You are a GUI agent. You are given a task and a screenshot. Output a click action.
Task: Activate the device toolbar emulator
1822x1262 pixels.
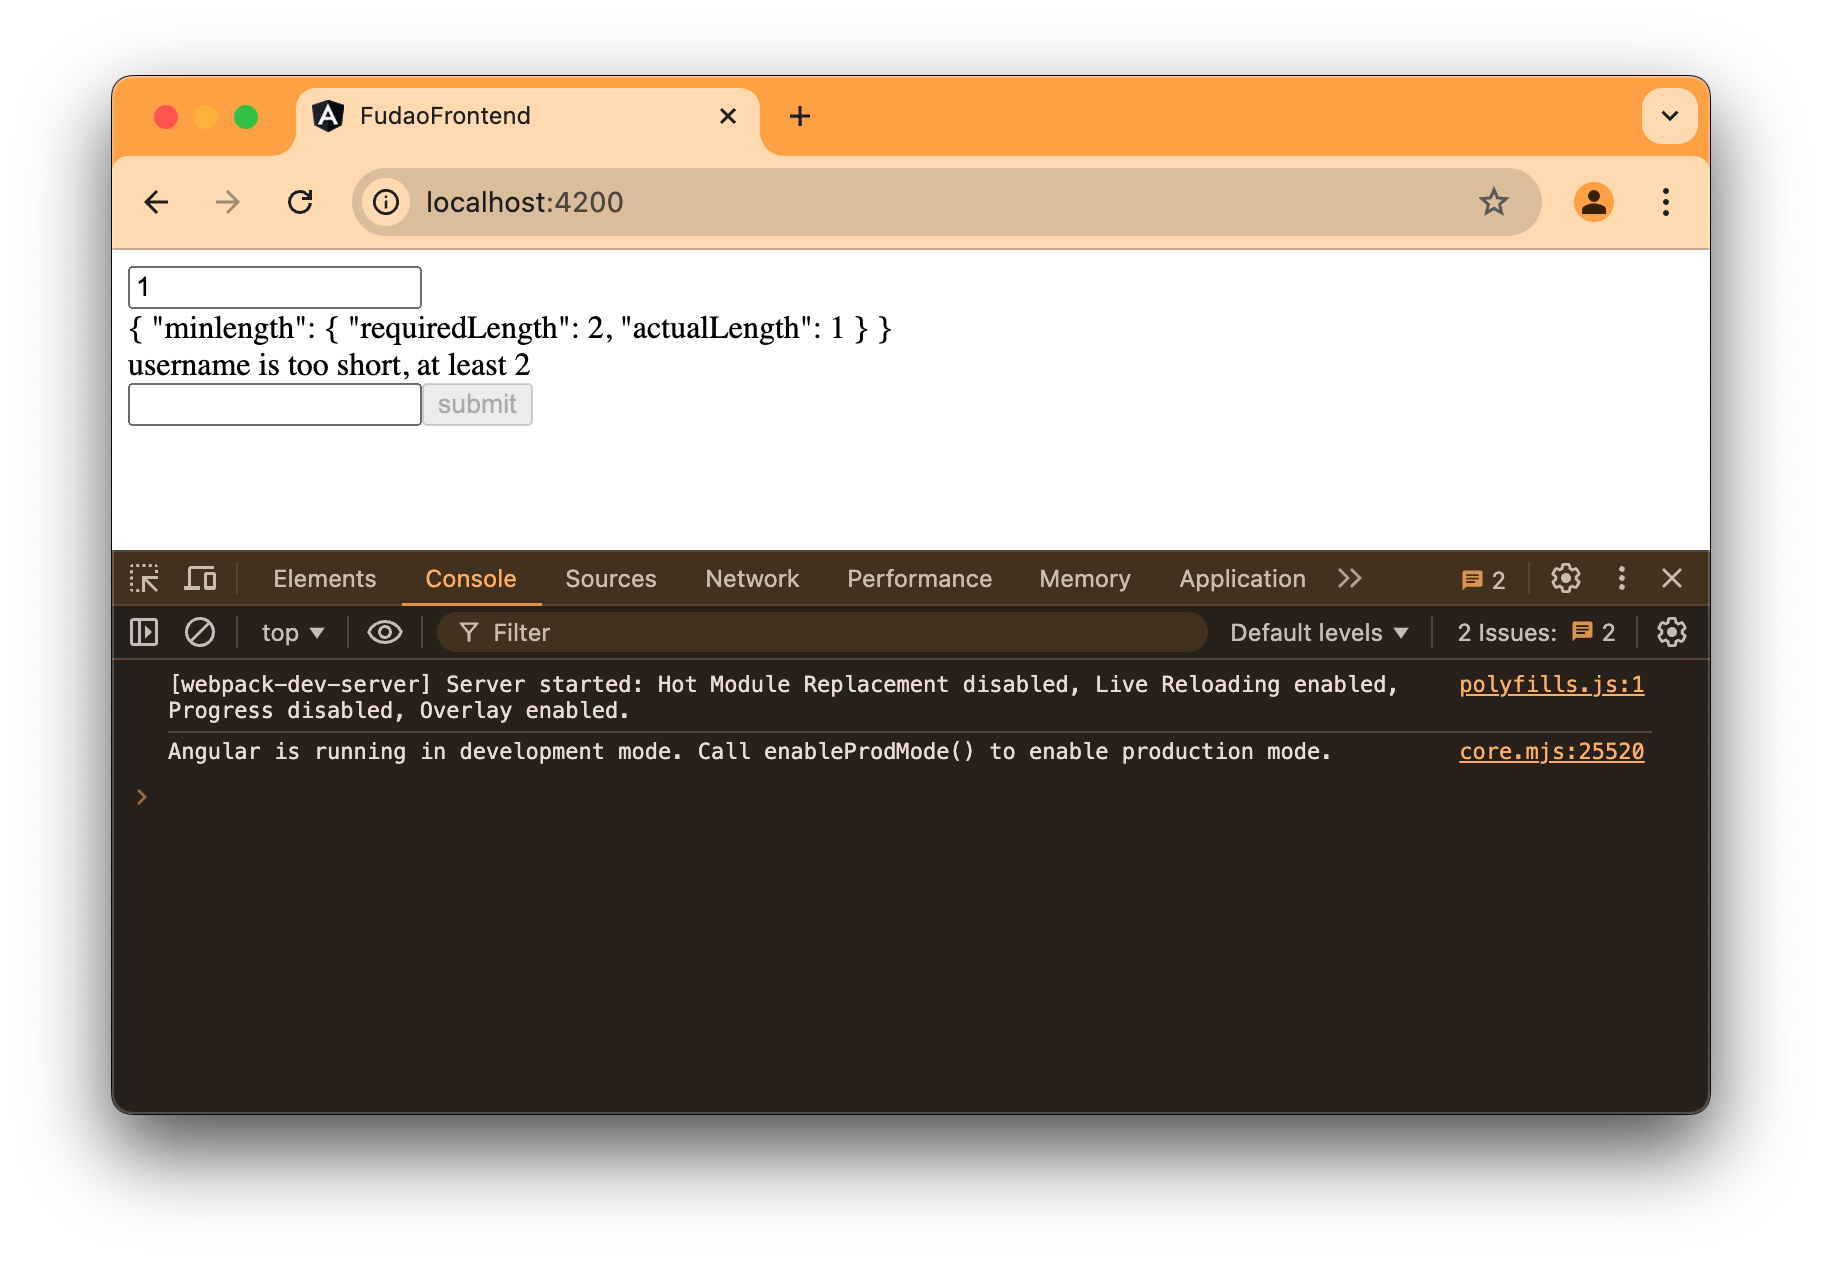(200, 578)
